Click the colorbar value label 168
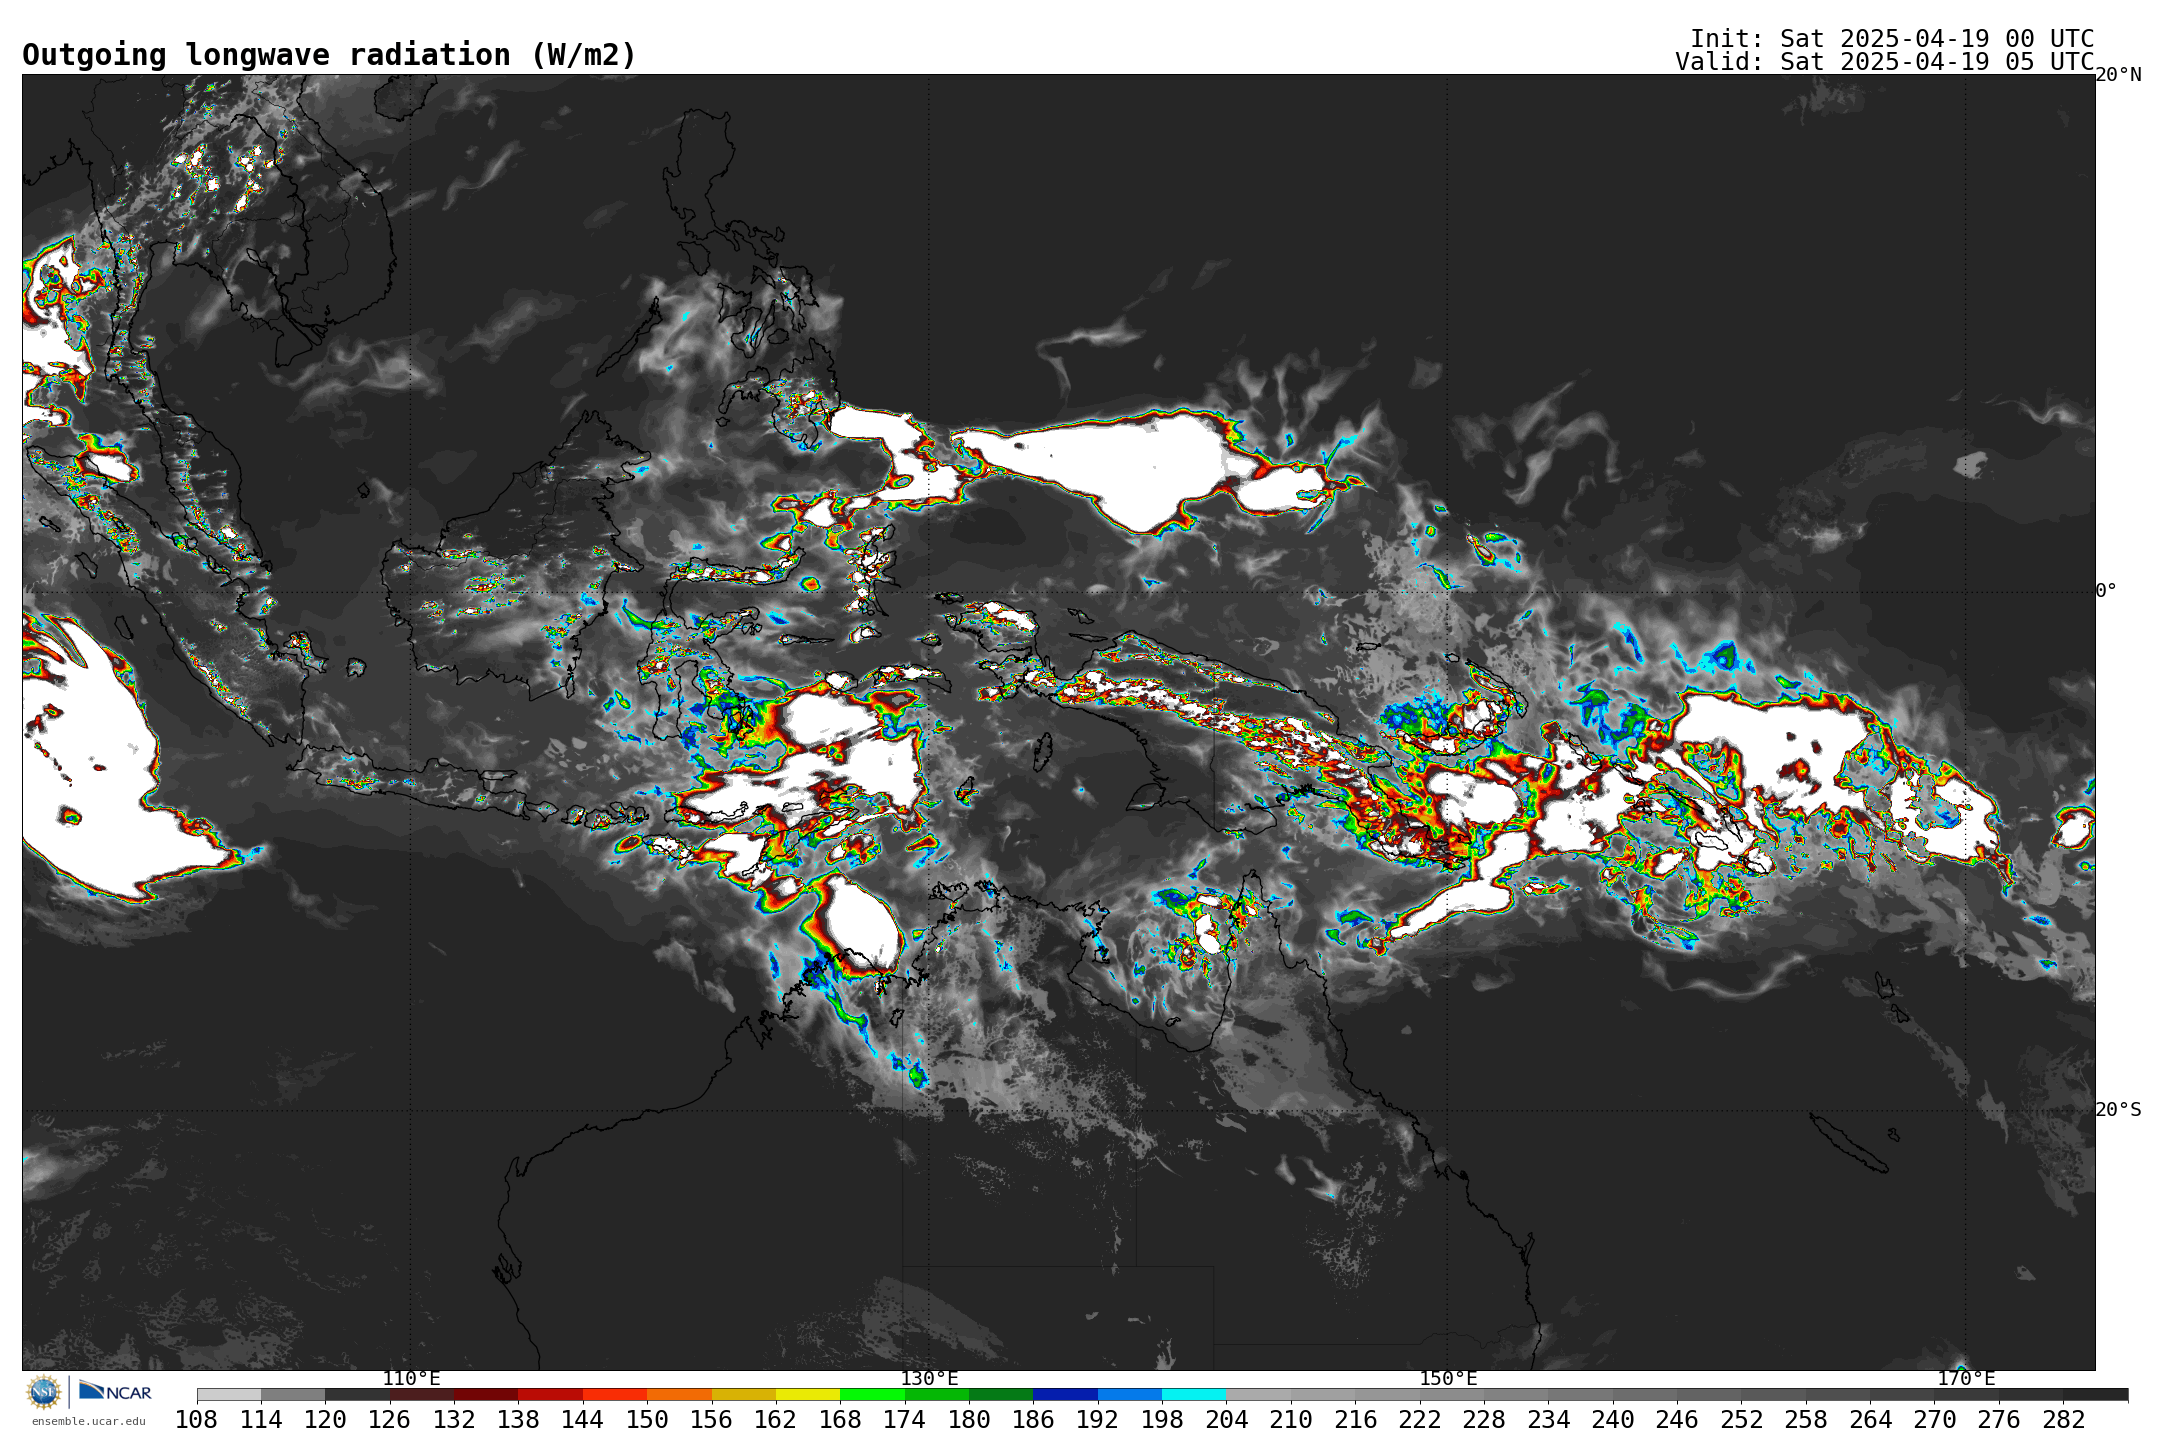 tap(840, 1419)
